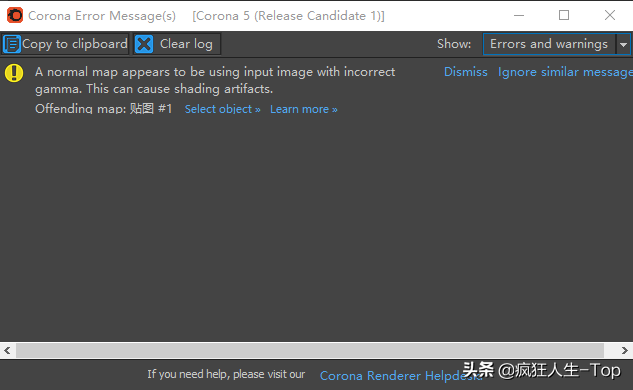This screenshot has height=390, width=633.
Task: Follow the Learn more link
Action: [x=304, y=109]
